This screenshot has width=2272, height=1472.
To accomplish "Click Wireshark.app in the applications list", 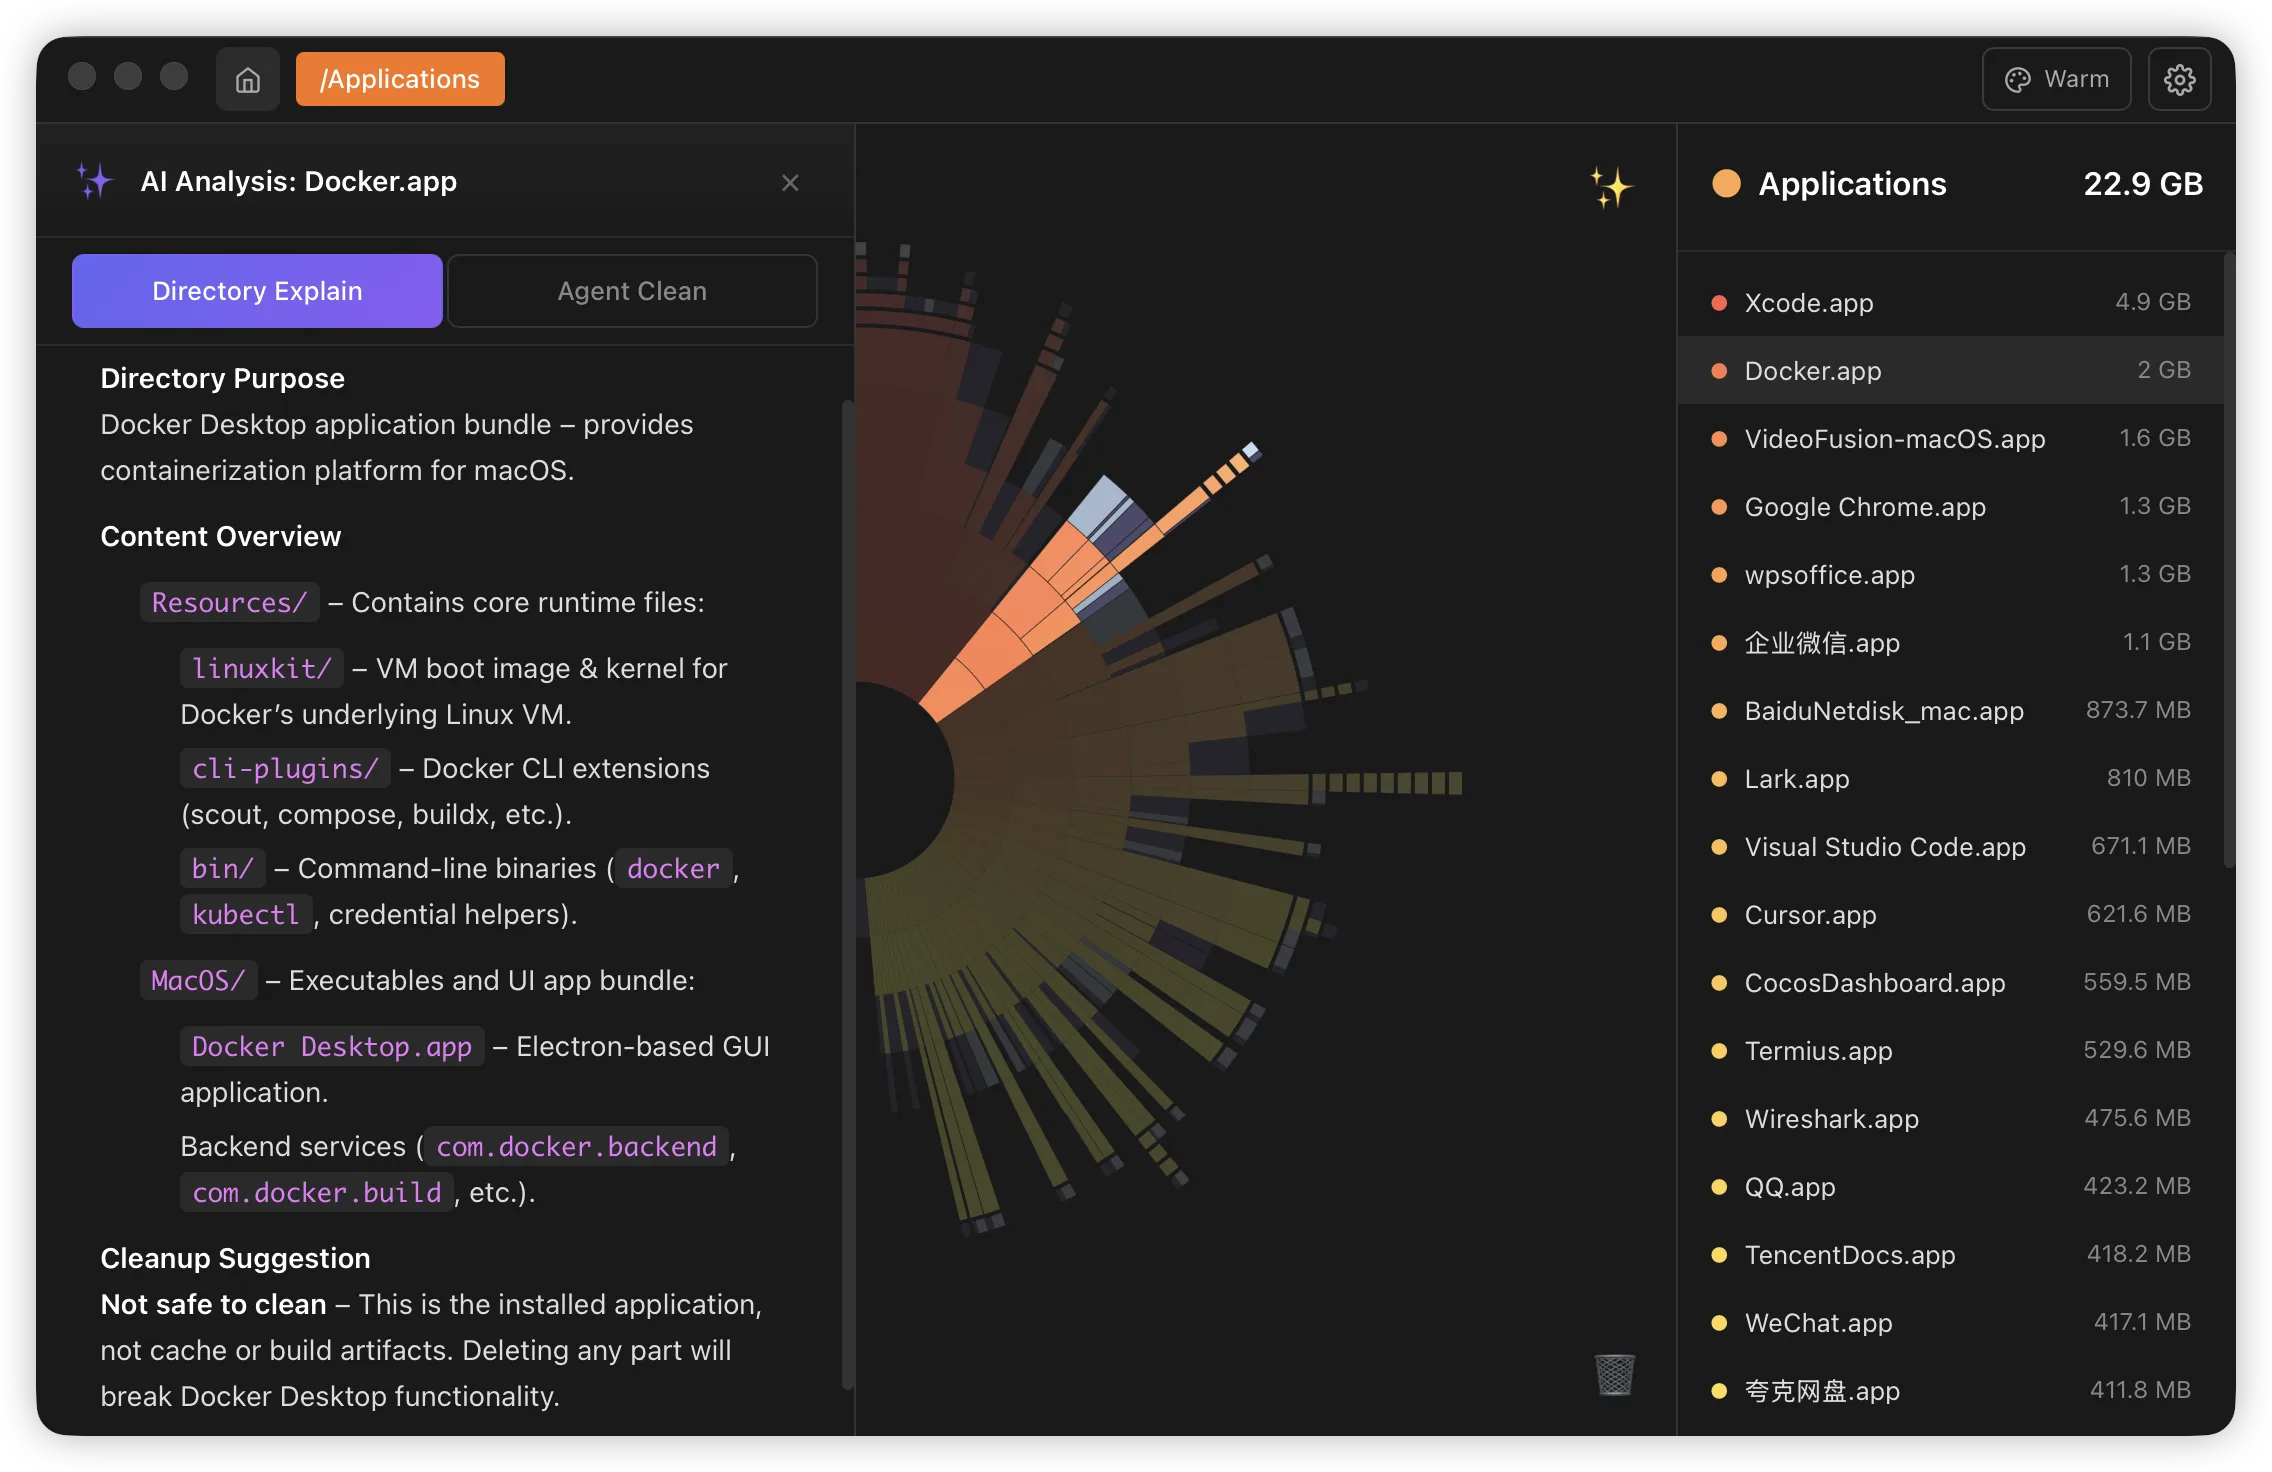I will (1831, 1118).
